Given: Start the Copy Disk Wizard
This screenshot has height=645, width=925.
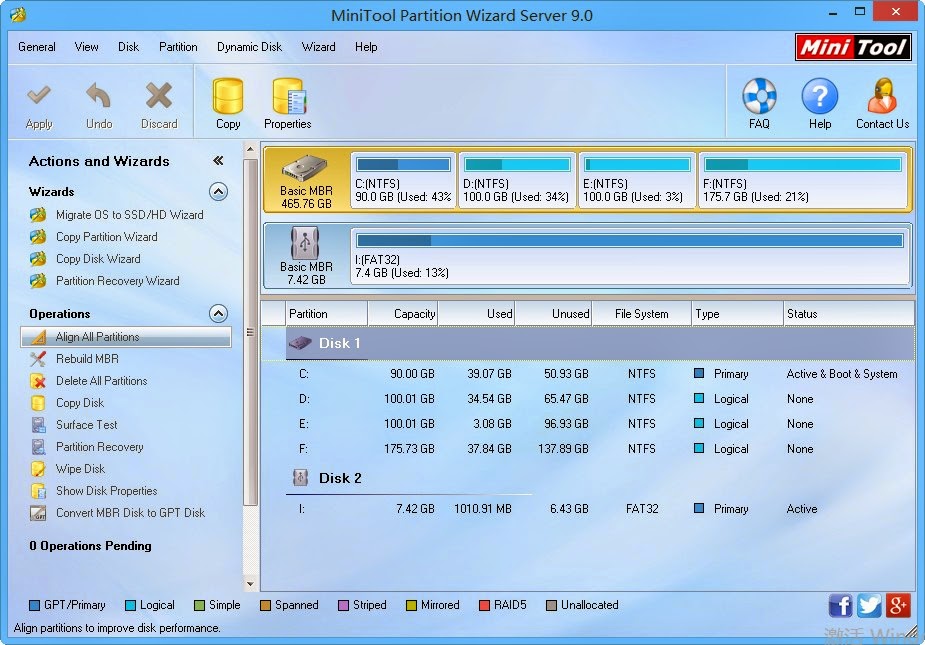Looking at the screenshot, I should (x=98, y=258).
